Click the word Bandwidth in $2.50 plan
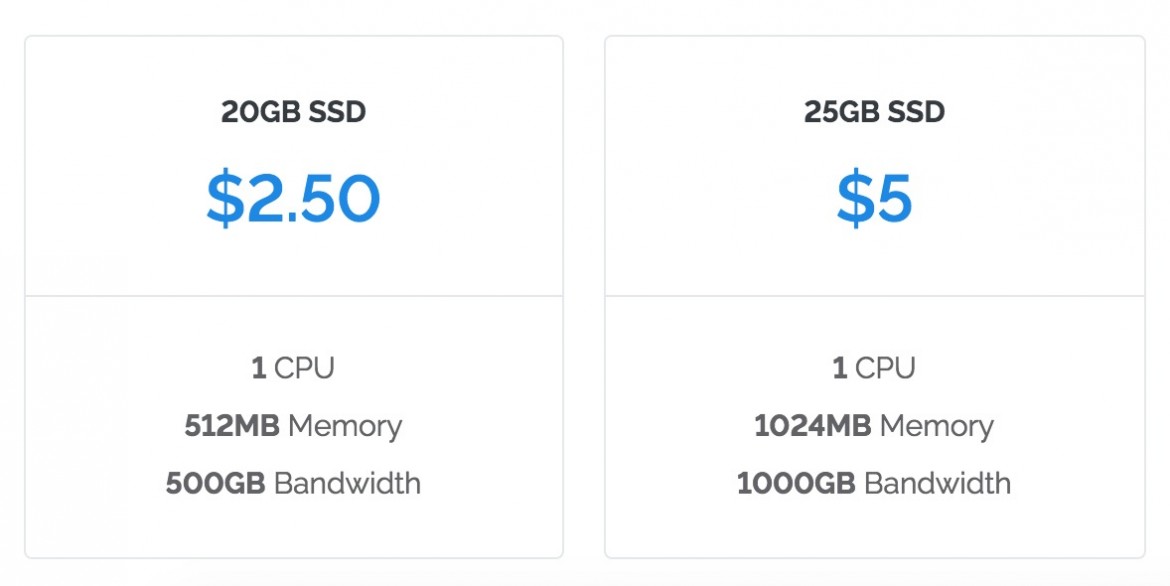Image resolution: width=1170 pixels, height=586 pixels. pos(348,483)
